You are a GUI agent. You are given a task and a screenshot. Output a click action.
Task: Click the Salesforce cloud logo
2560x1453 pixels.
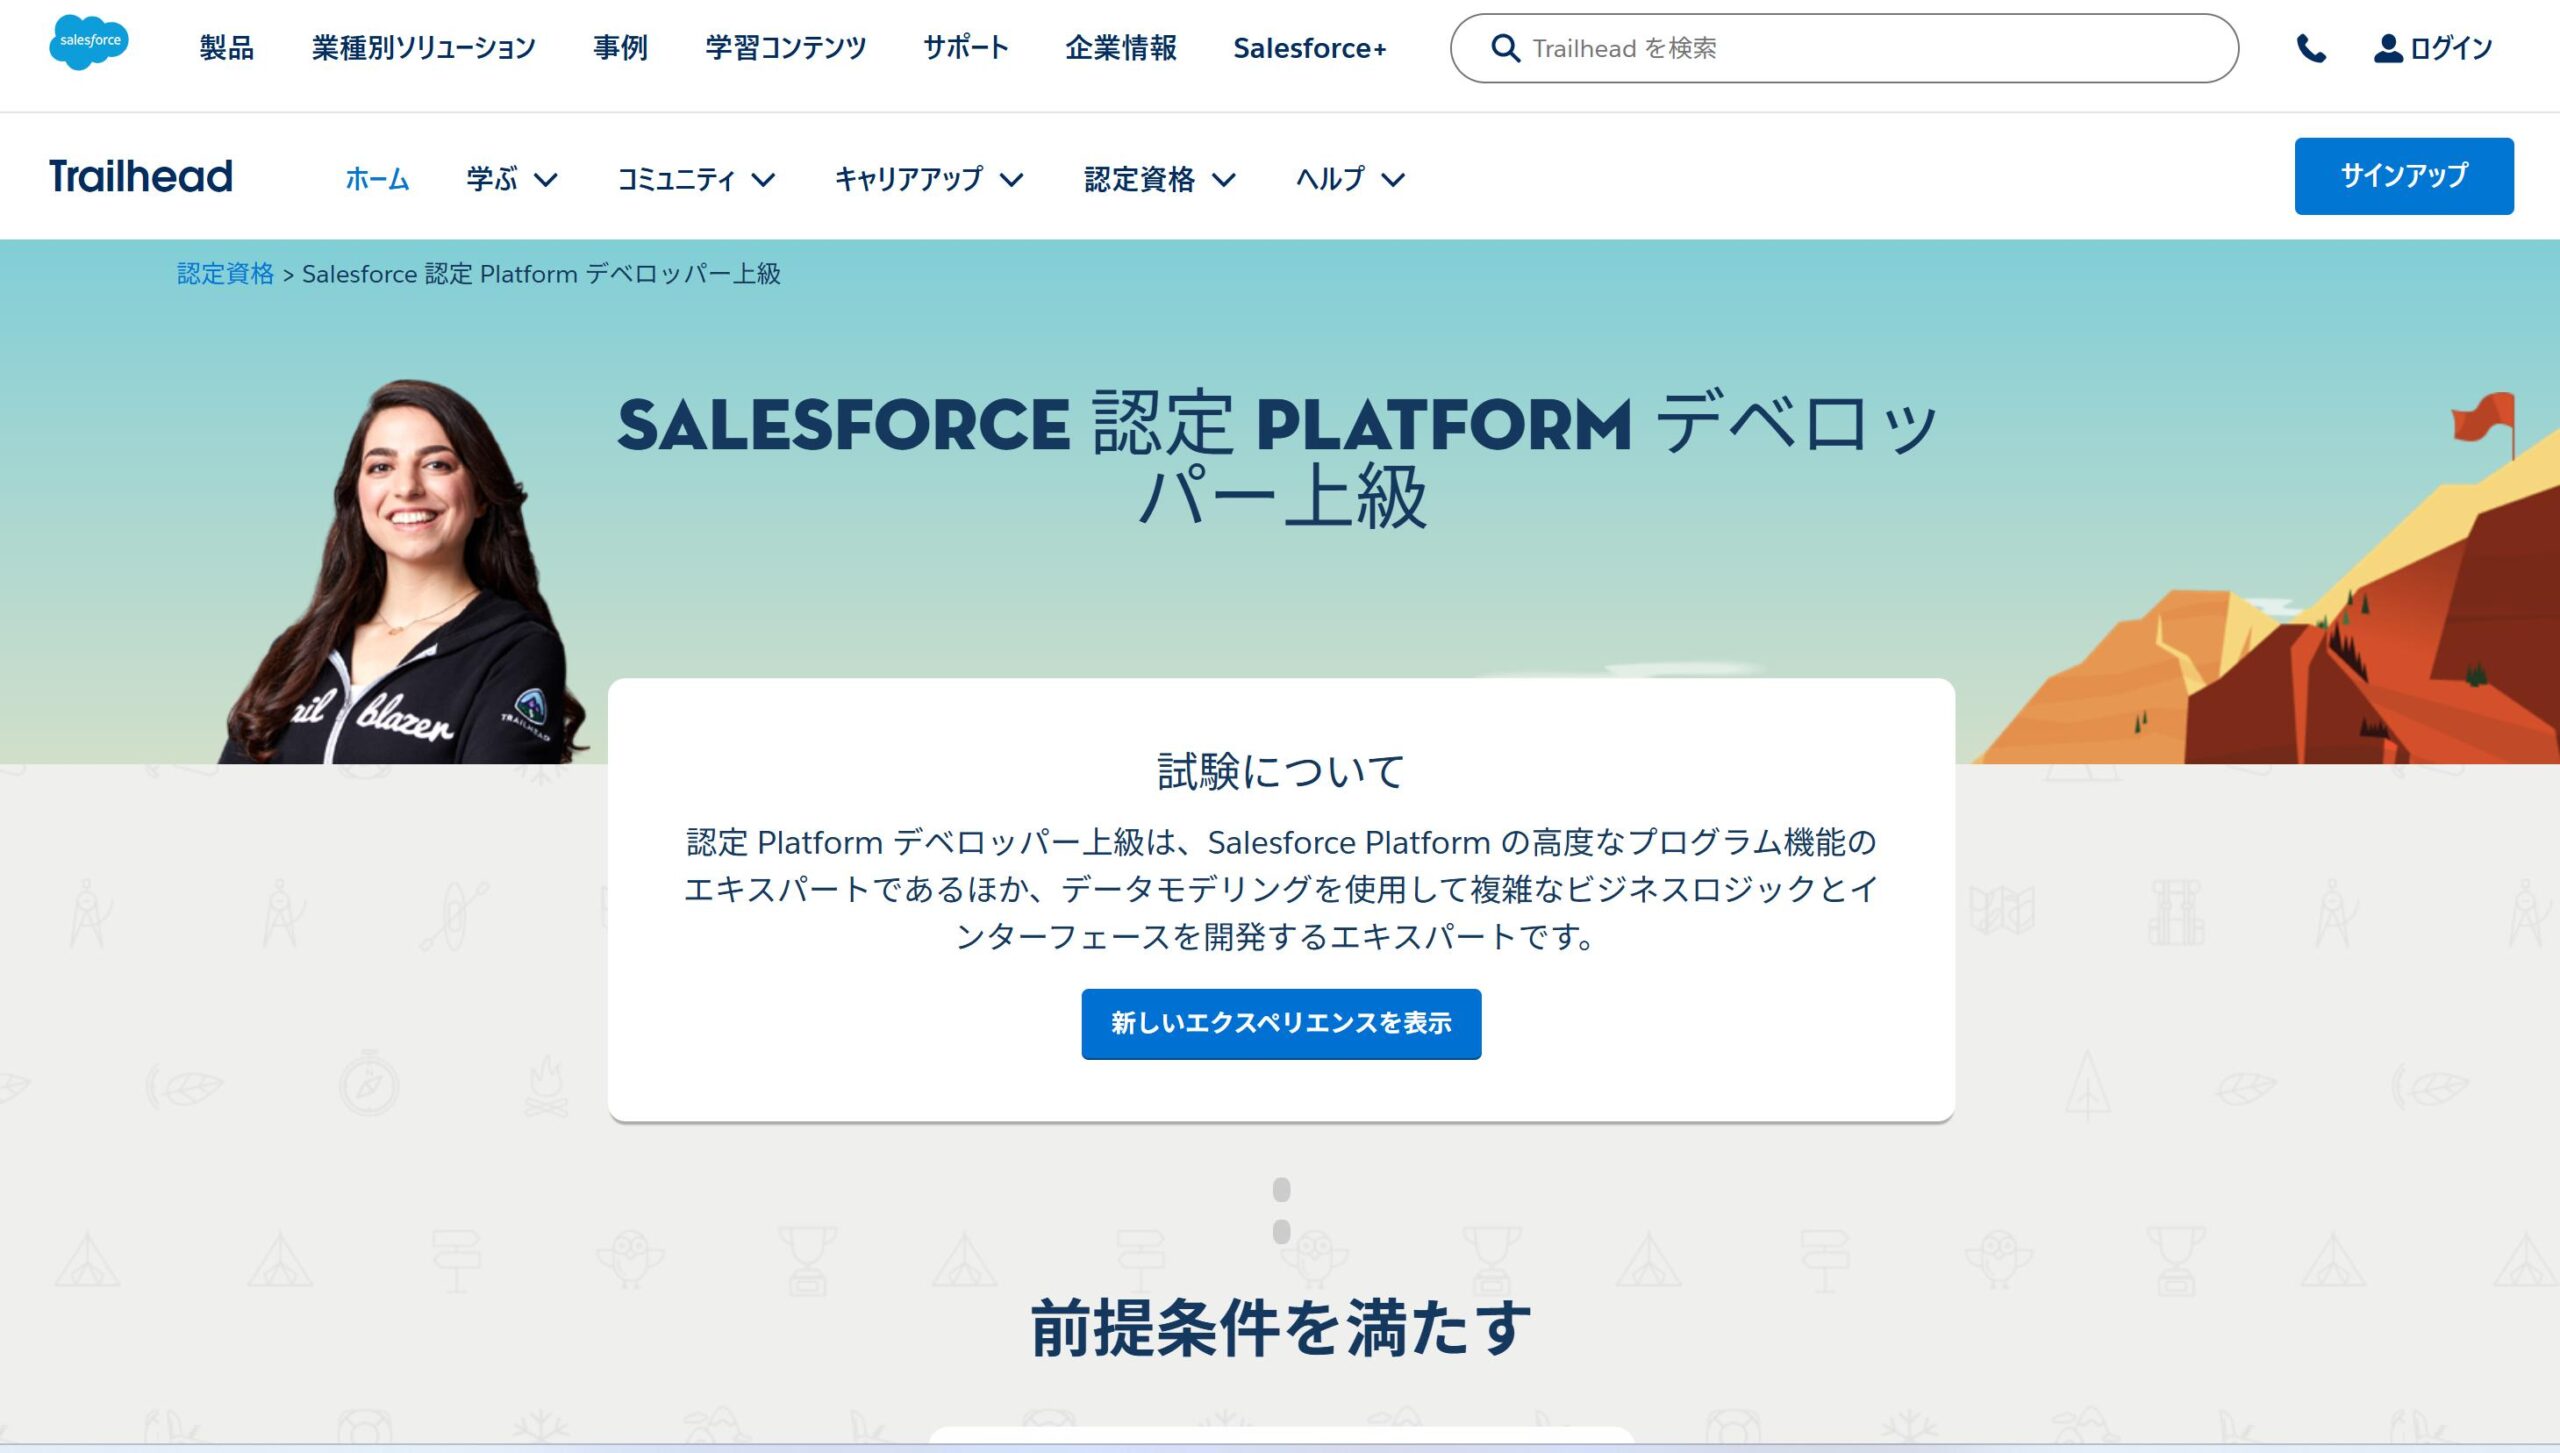[x=89, y=42]
